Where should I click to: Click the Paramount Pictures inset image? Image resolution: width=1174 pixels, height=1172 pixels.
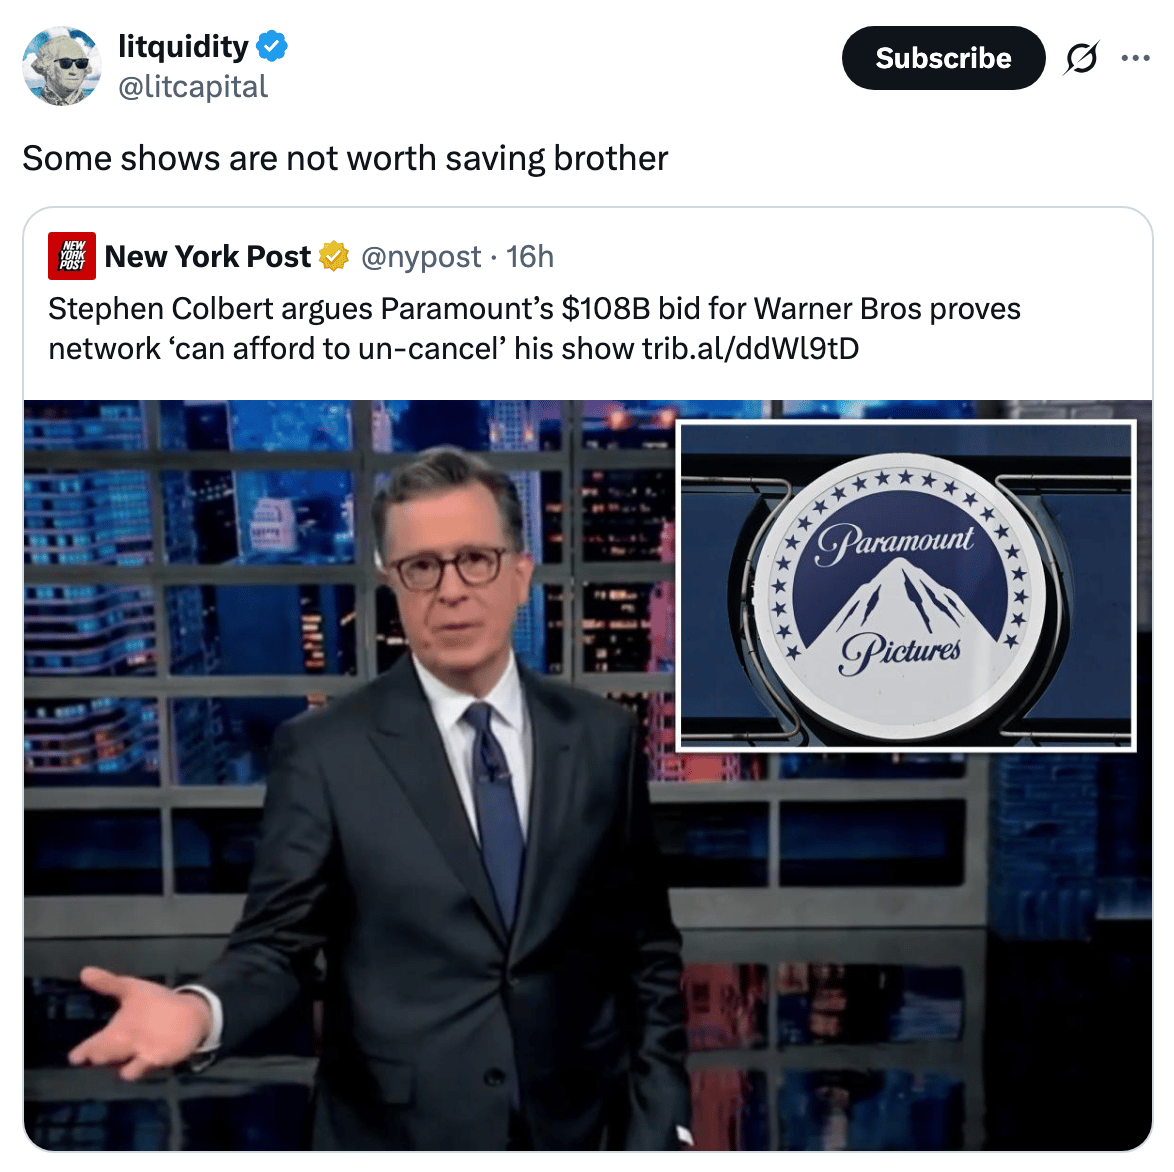[906, 586]
